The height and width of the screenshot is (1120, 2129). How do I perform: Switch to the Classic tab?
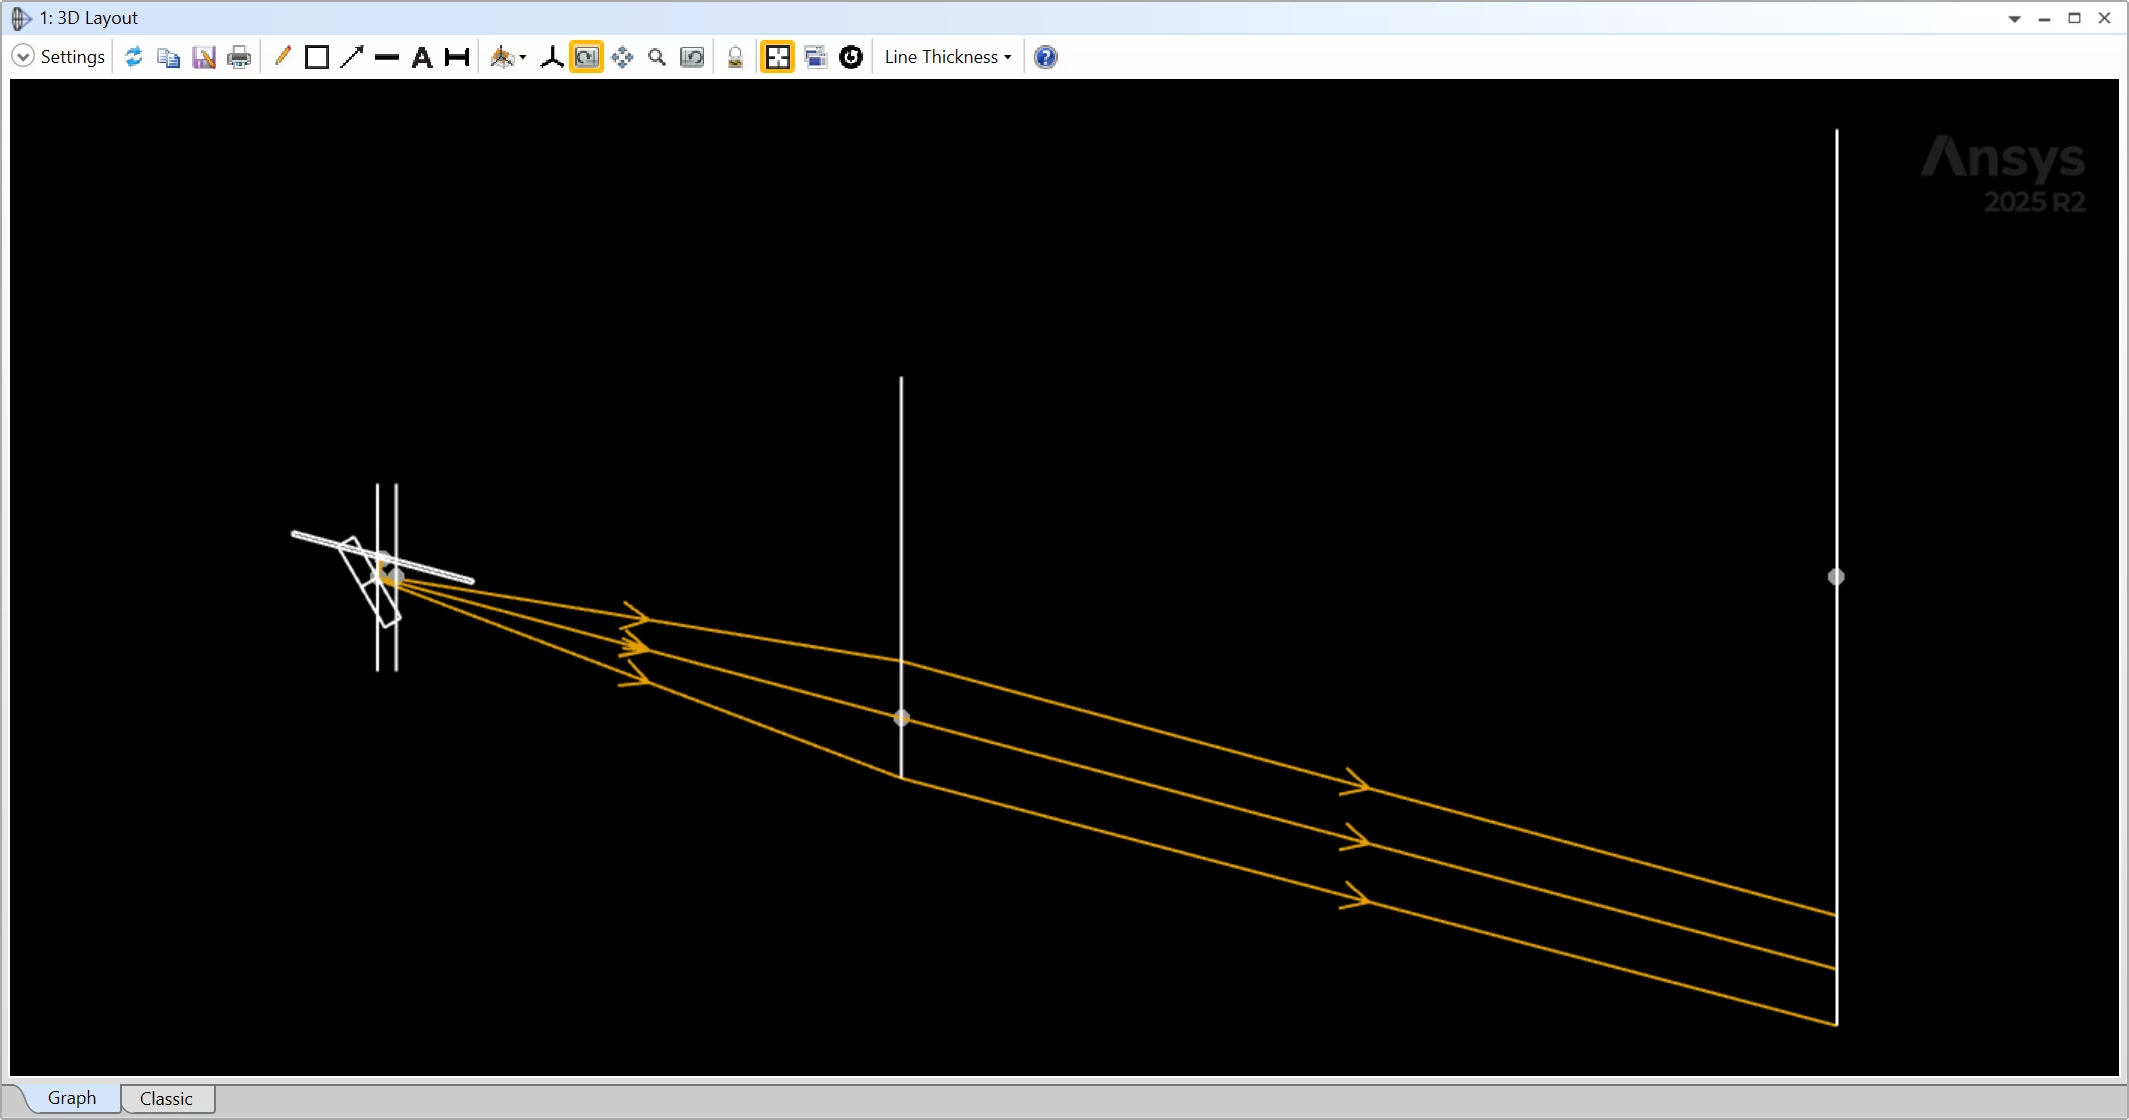[x=166, y=1098]
